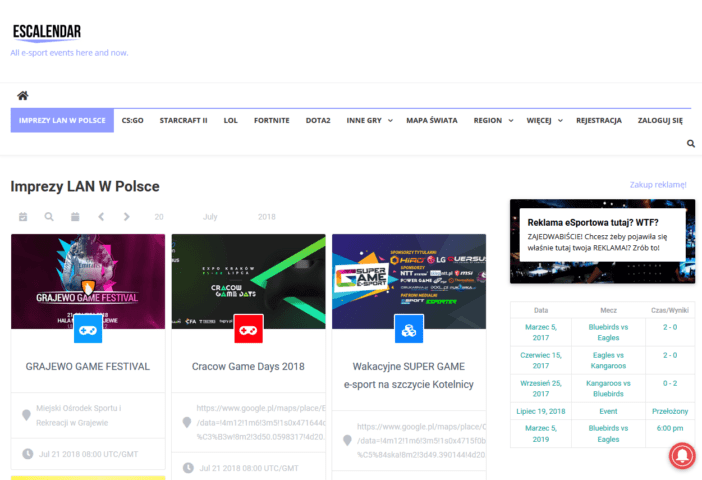Click Grajewo card date Jul 21 2018 08:00
The image size is (702, 480).
click(88, 454)
